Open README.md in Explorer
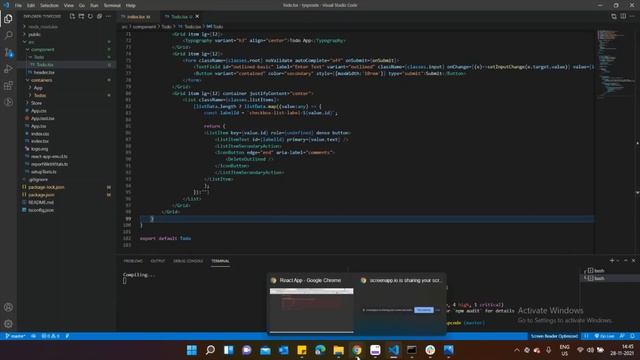The height and width of the screenshot is (360, 640). [41, 202]
